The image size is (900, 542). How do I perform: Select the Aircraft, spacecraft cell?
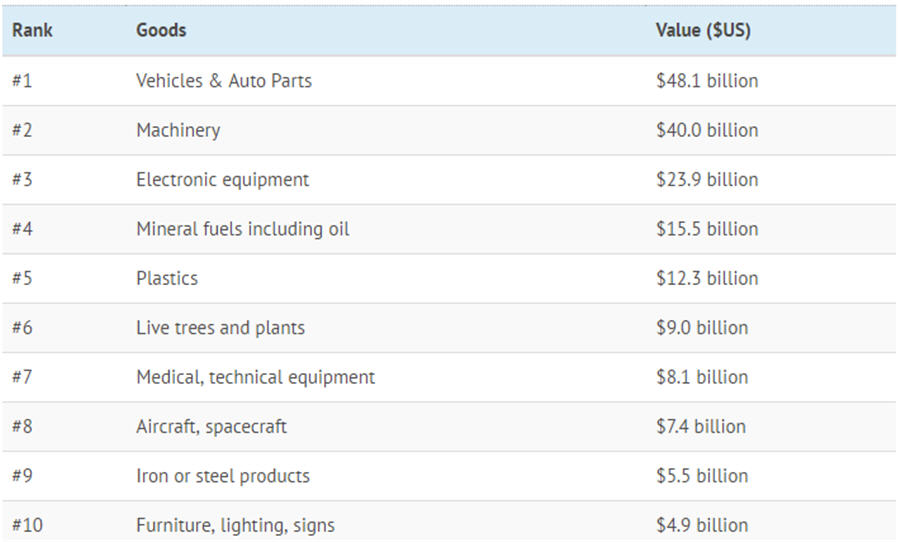[x=211, y=427]
